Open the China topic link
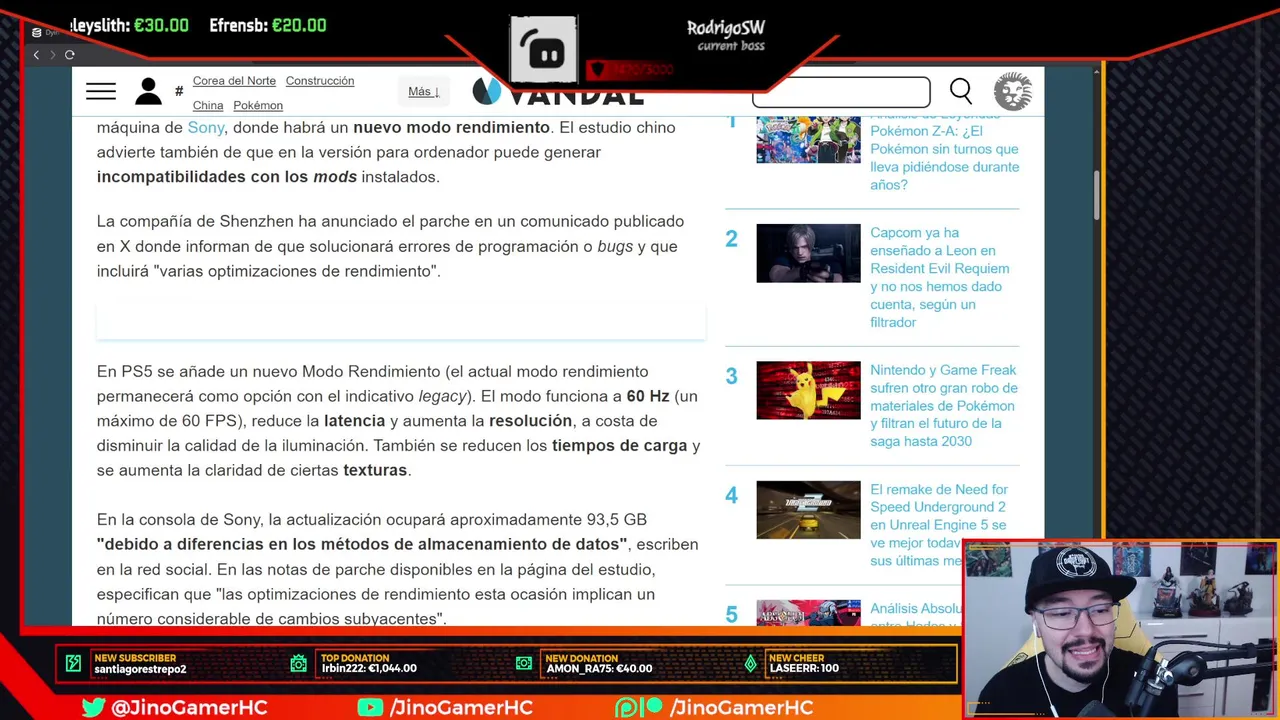This screenshot has height=720, width=1280. 208,106
